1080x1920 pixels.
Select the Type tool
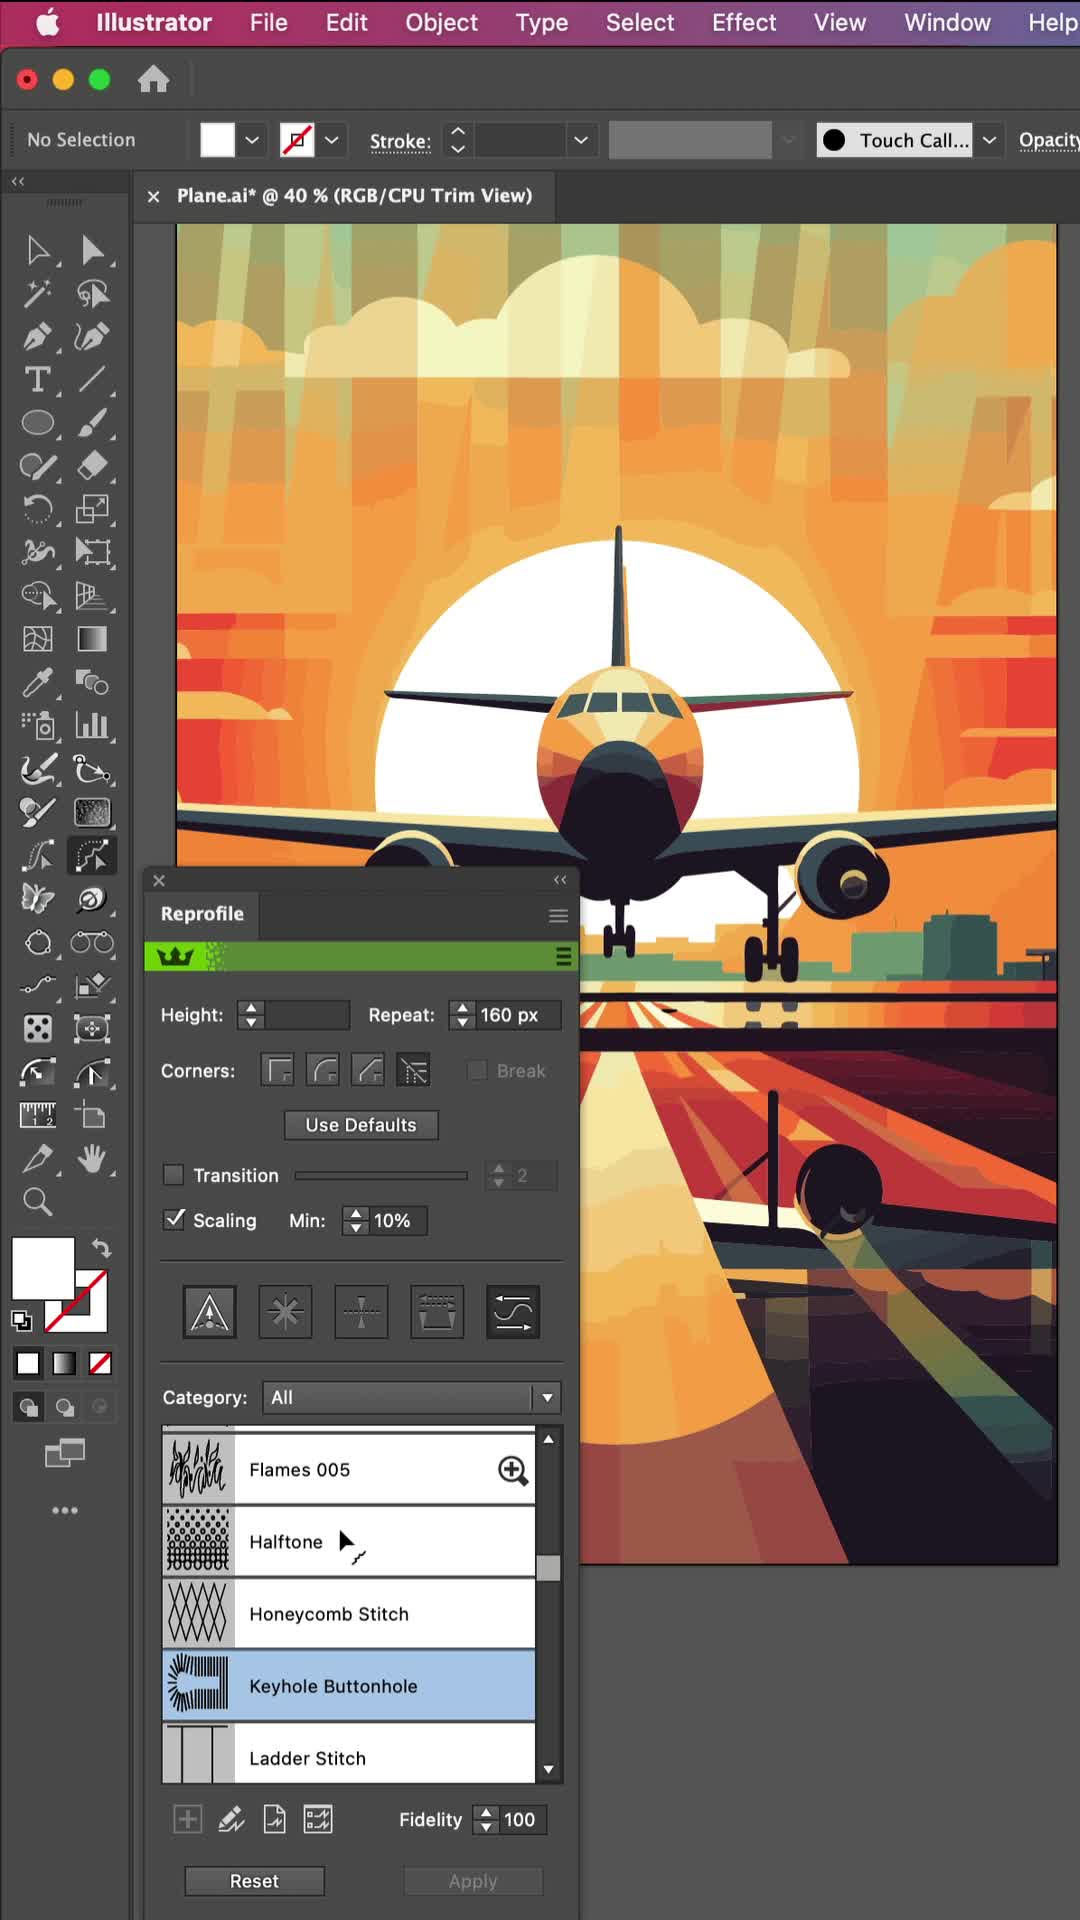[x=38, y=380]
